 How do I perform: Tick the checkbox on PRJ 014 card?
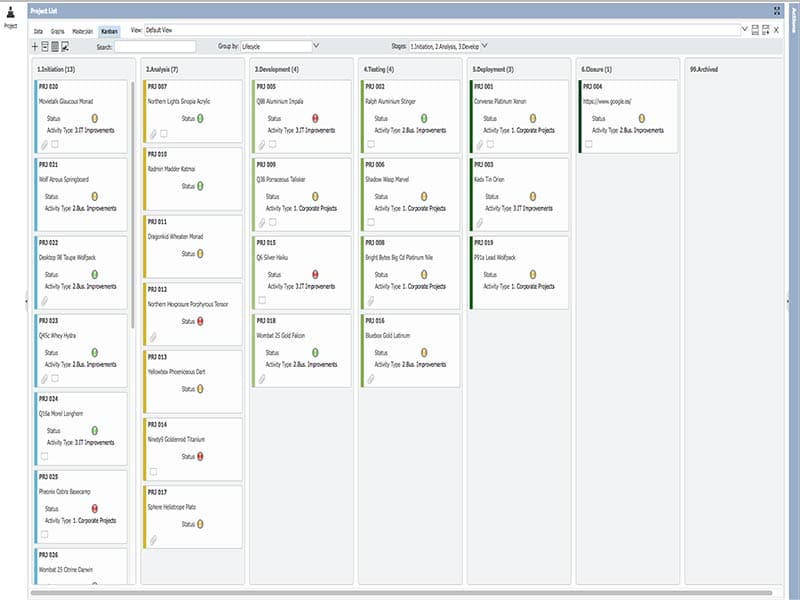tap(153, 472)
